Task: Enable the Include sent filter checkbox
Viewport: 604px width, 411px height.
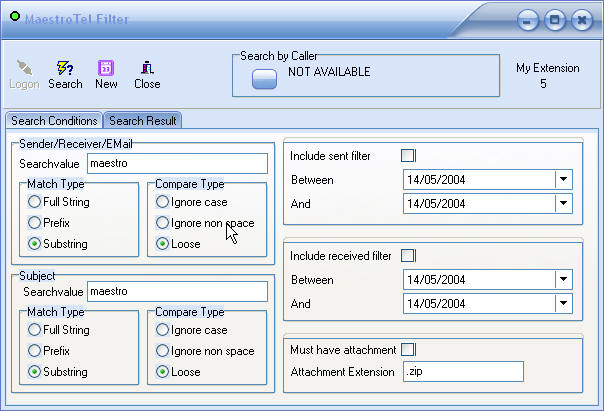Action: coord(408,156)
